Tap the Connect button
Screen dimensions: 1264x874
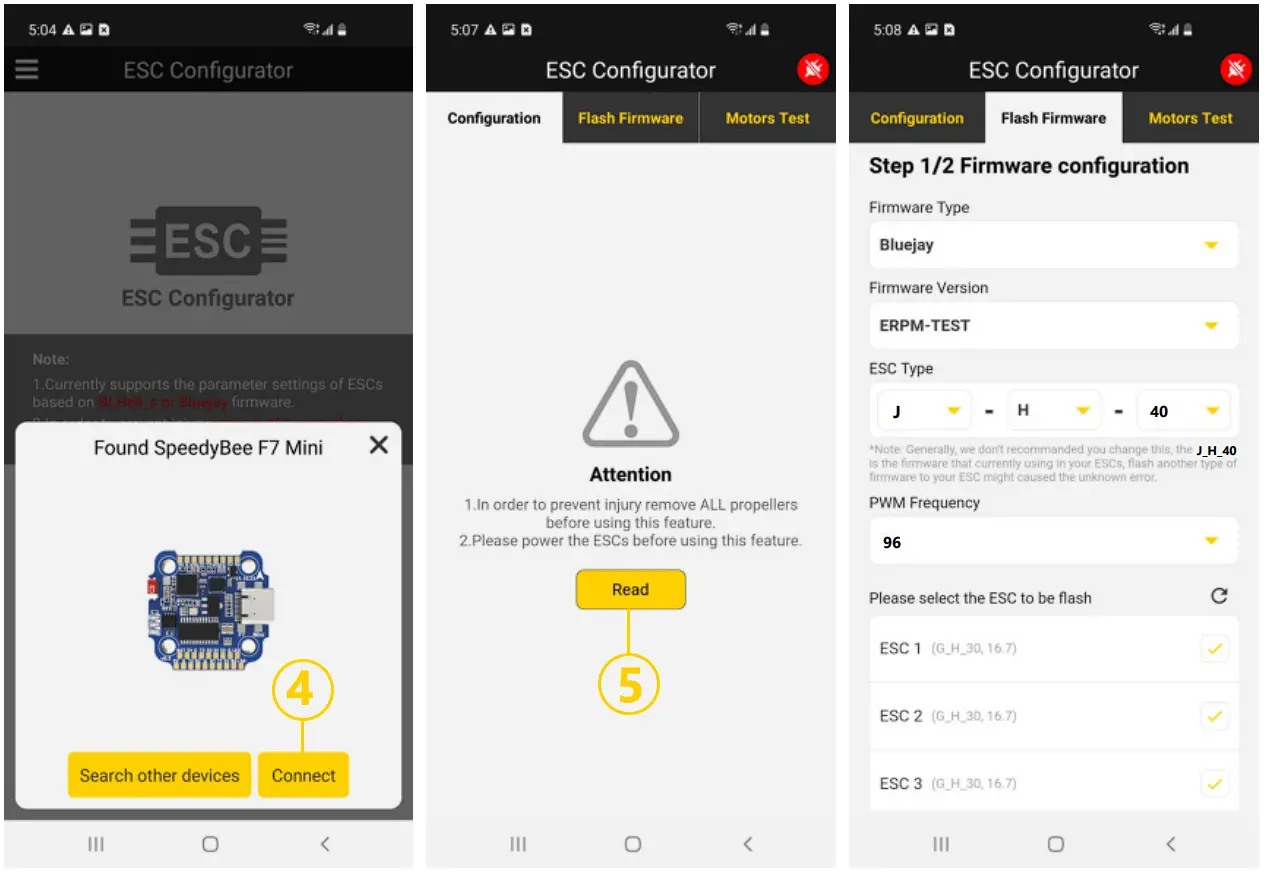(x=303, y=775)
